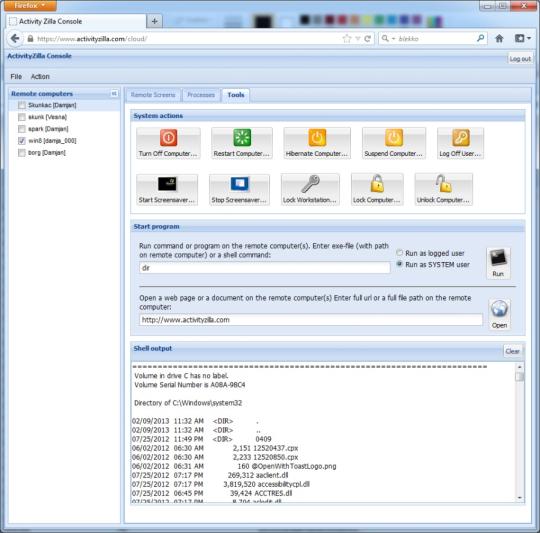Run the entered shell command
This screenshot has height=533, width=540.
coord(498,263)
